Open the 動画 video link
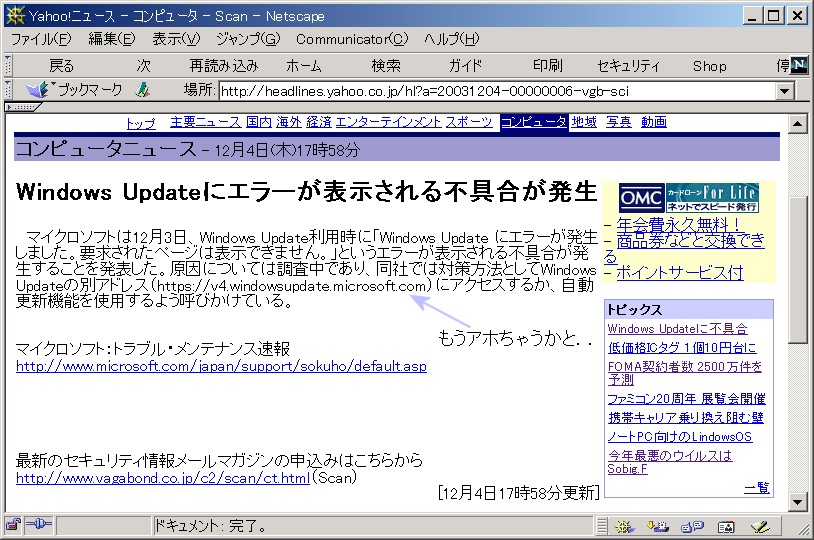Image resolution: width=814 pixels, height=540 pixels. (654, 123)
